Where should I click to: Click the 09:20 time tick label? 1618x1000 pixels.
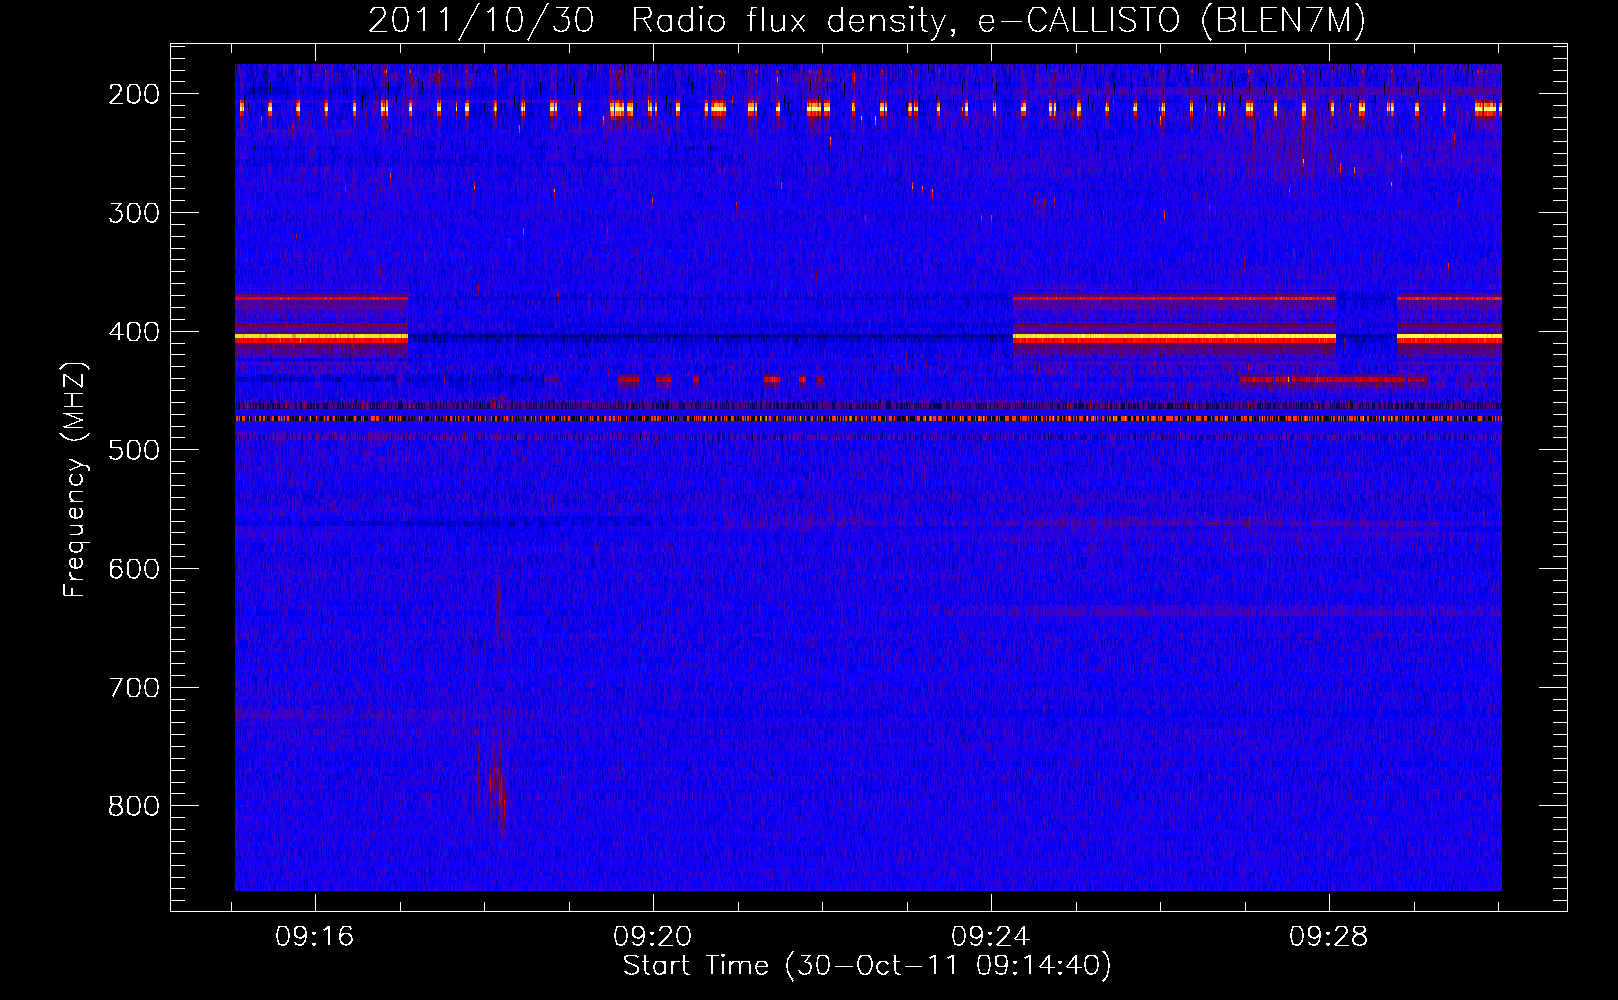pyautogui.click(x=653, y=937)
